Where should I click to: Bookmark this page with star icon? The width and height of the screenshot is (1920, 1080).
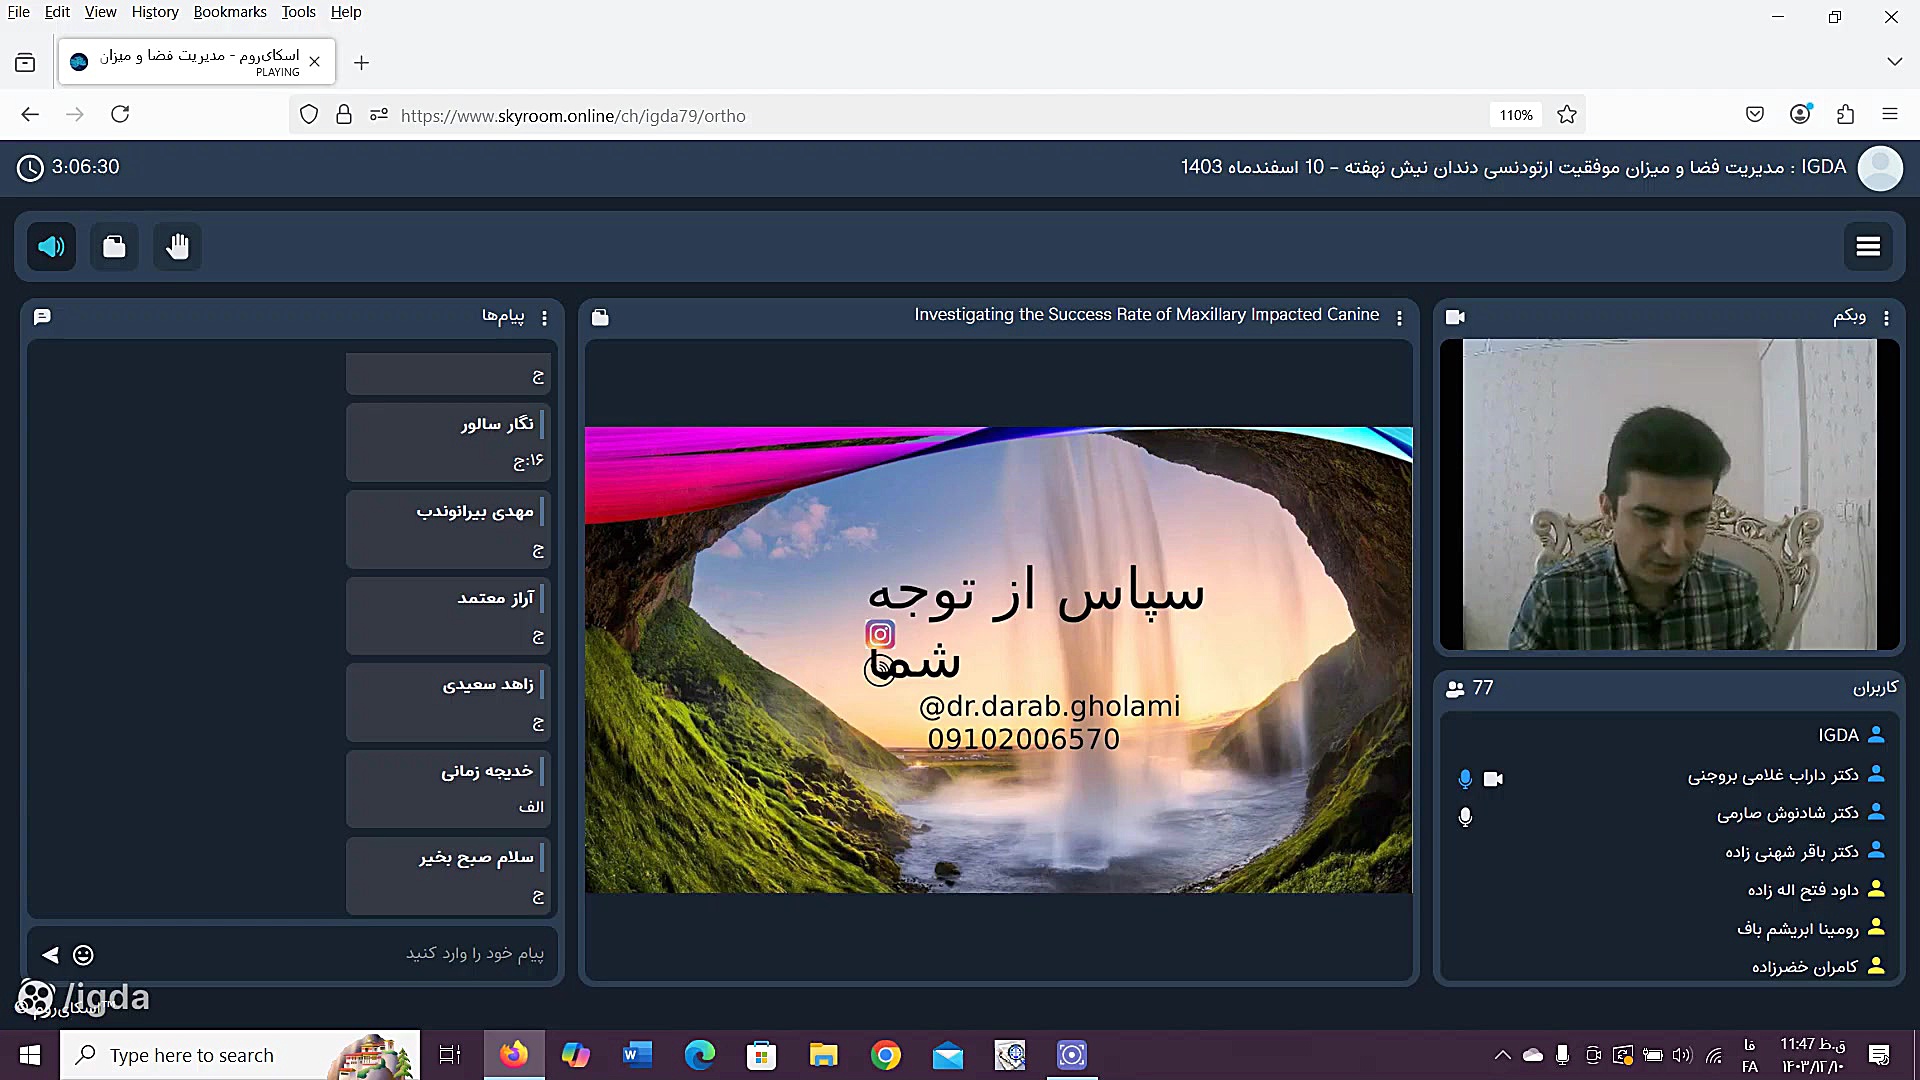[x=1567, y=115]
